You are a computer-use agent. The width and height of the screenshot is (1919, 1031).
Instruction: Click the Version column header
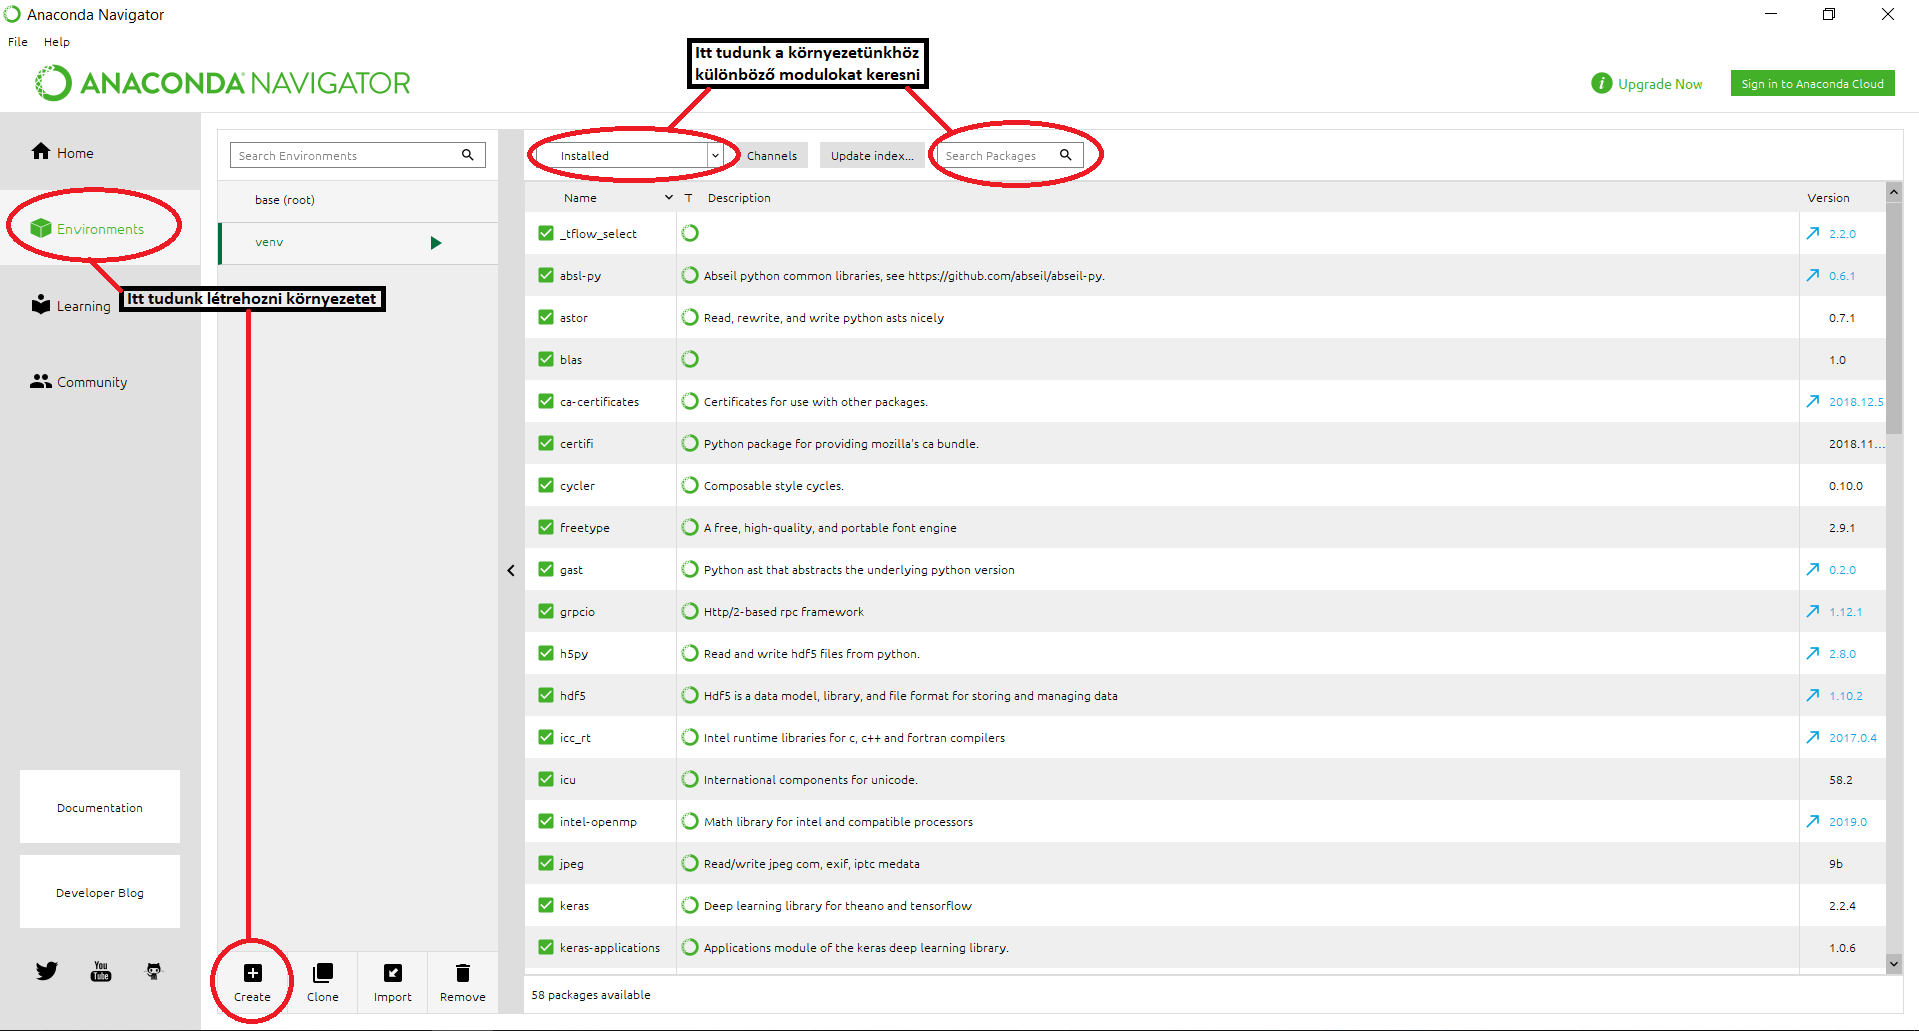coord(1828,198)
